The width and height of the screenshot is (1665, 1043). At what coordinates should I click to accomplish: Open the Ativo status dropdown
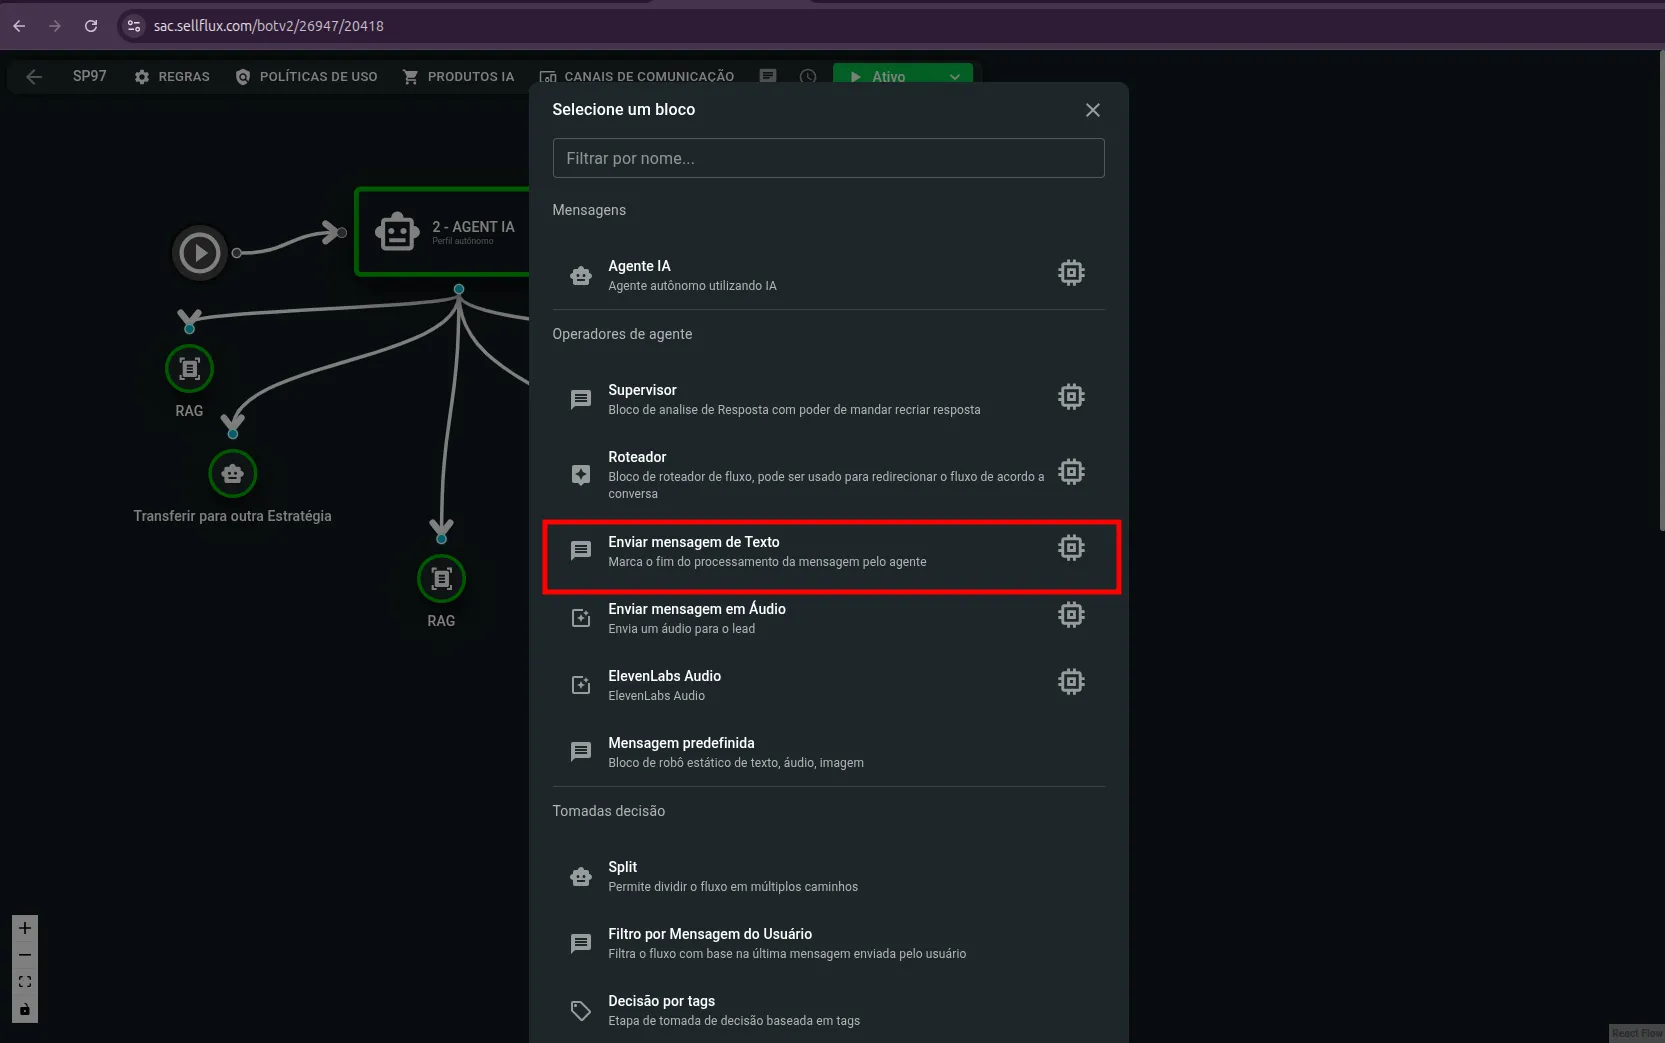tap(954, 77)
